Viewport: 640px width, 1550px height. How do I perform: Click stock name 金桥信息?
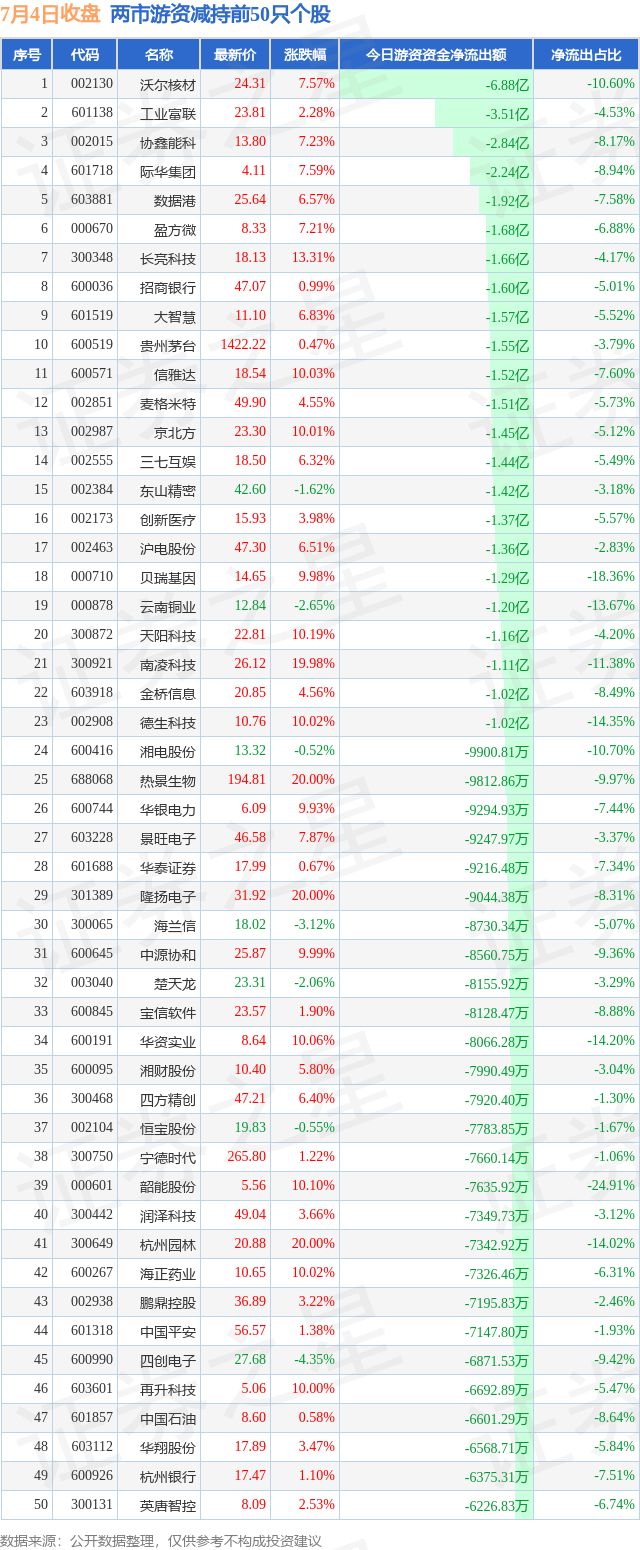coord(168,693)
